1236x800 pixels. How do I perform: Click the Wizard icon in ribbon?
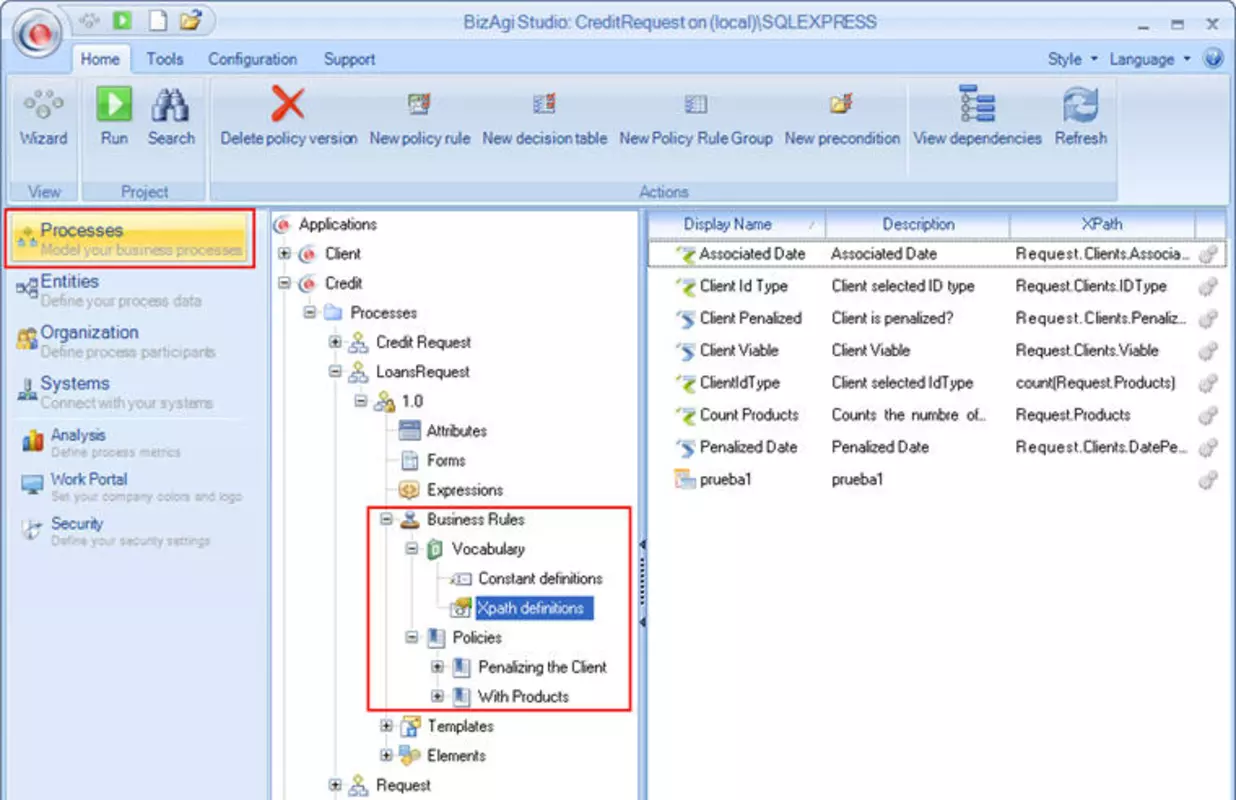43,105
